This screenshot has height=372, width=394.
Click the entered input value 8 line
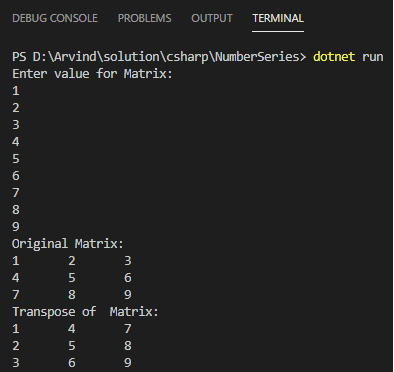click(x=16, y=210)
